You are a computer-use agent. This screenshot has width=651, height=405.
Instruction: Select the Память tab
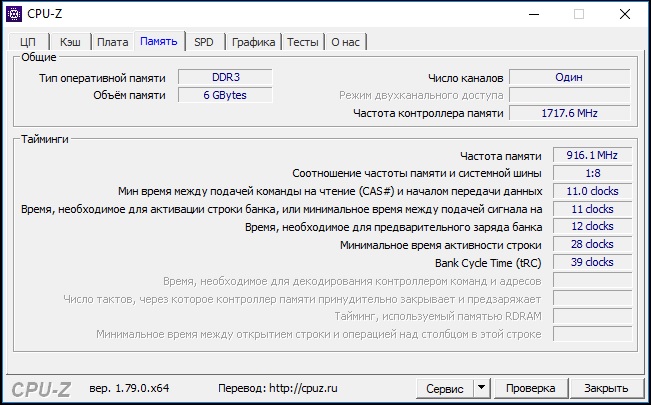click(159, 41)
